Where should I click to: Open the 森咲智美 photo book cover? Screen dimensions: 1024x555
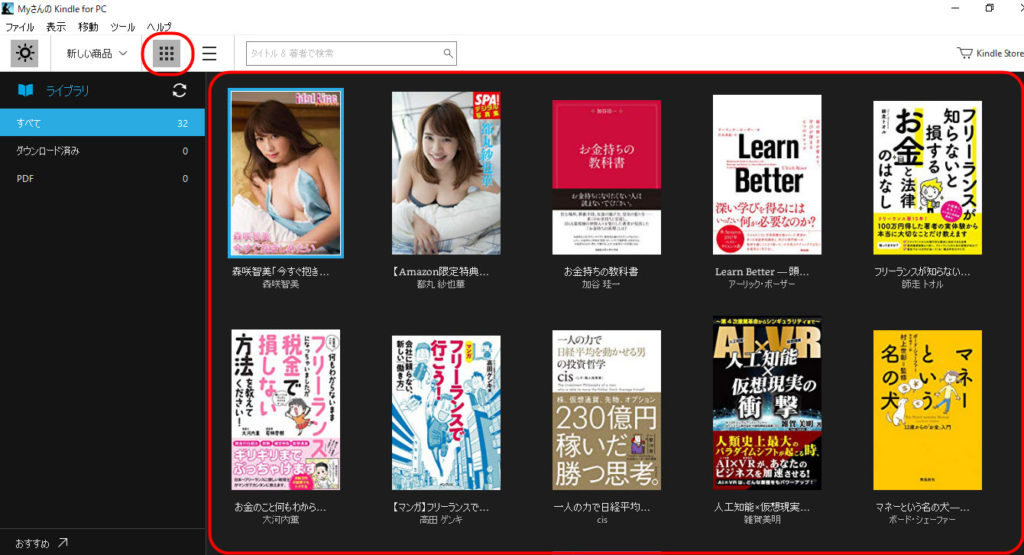[x=286, y=173]
